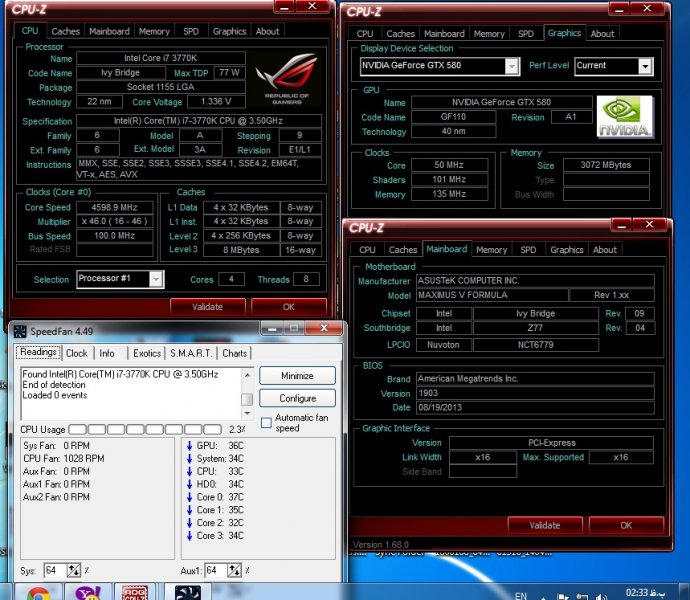Switch to the S.M.A.R.T. tab in SpeedFan

tap(191, 353)
